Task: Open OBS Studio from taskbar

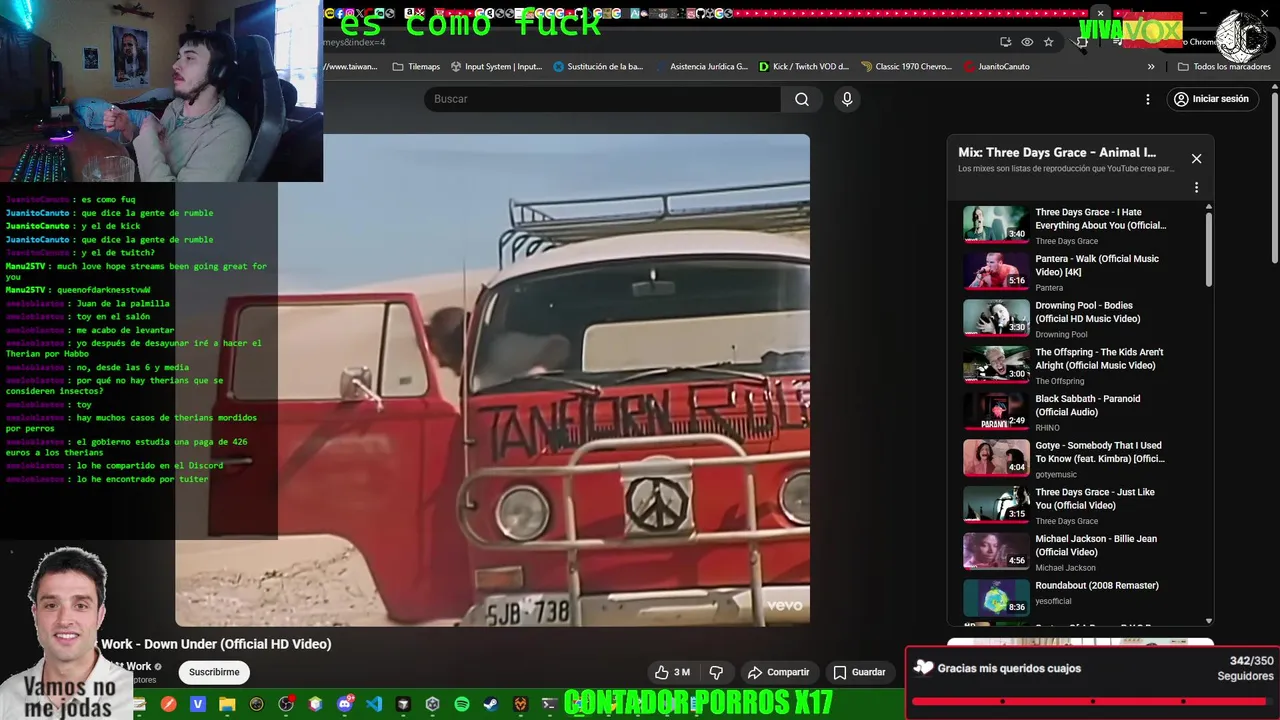Action: click(x=286, y=705)
